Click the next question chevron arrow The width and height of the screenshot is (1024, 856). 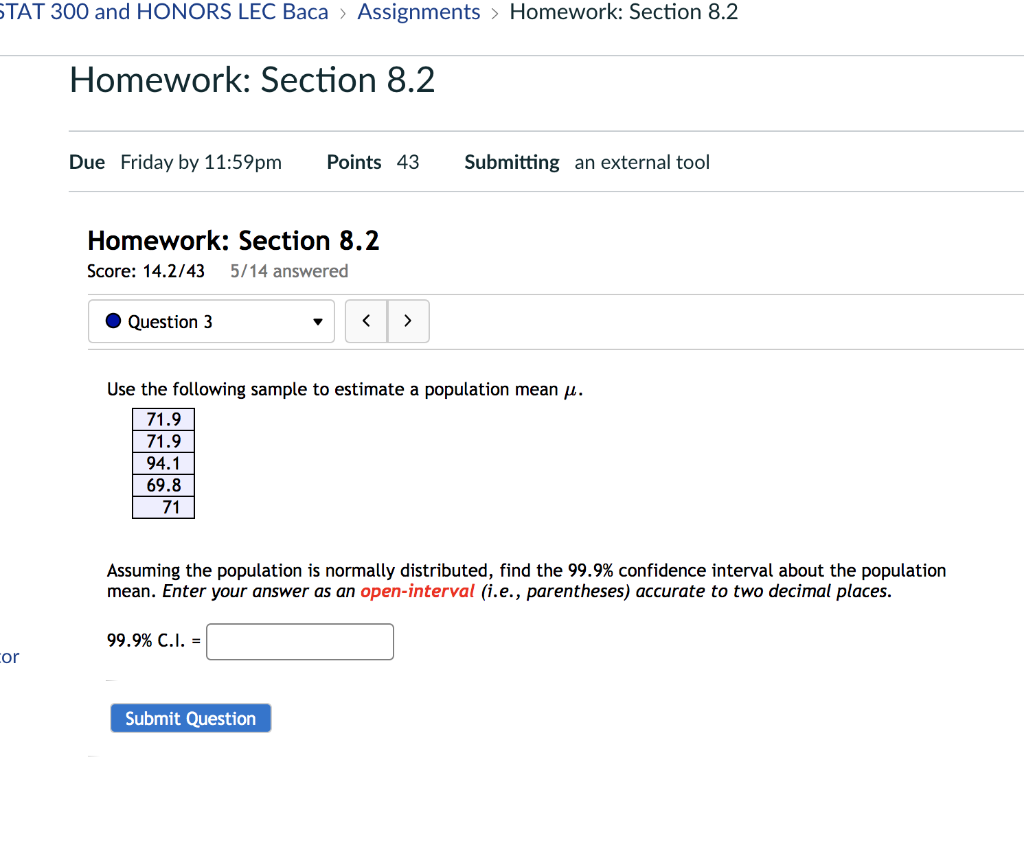pos(408,321)
